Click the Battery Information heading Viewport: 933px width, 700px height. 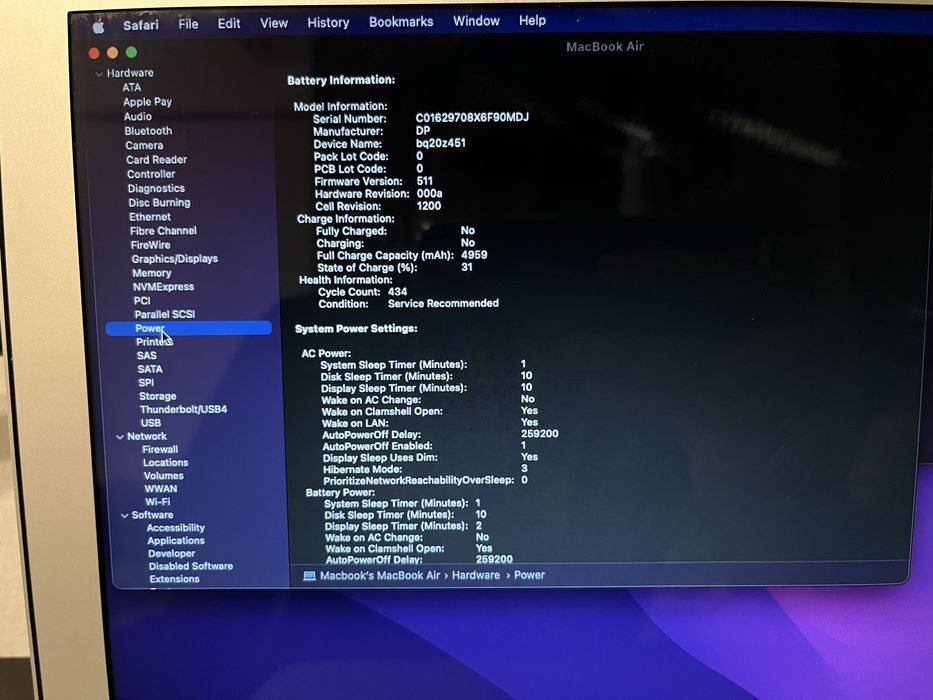[x=341, y=80]
